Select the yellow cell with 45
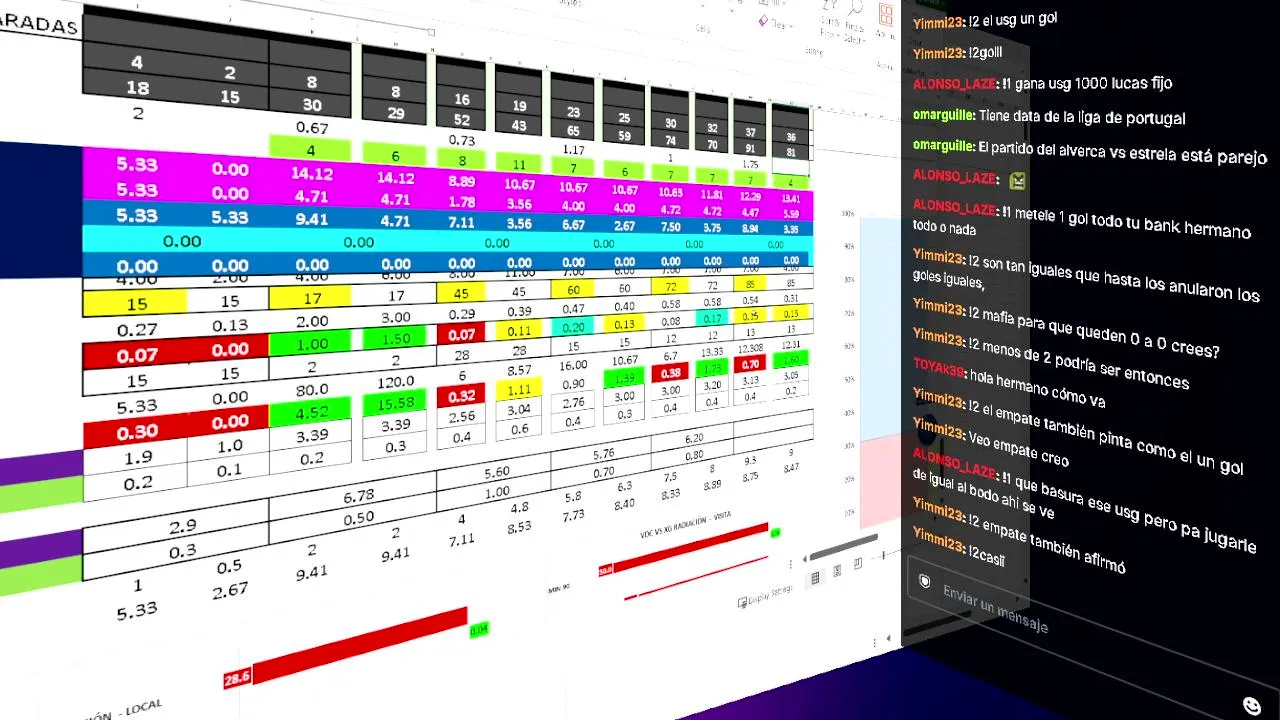The width and height of the screenshot is (1280, 720). (461, 293)
